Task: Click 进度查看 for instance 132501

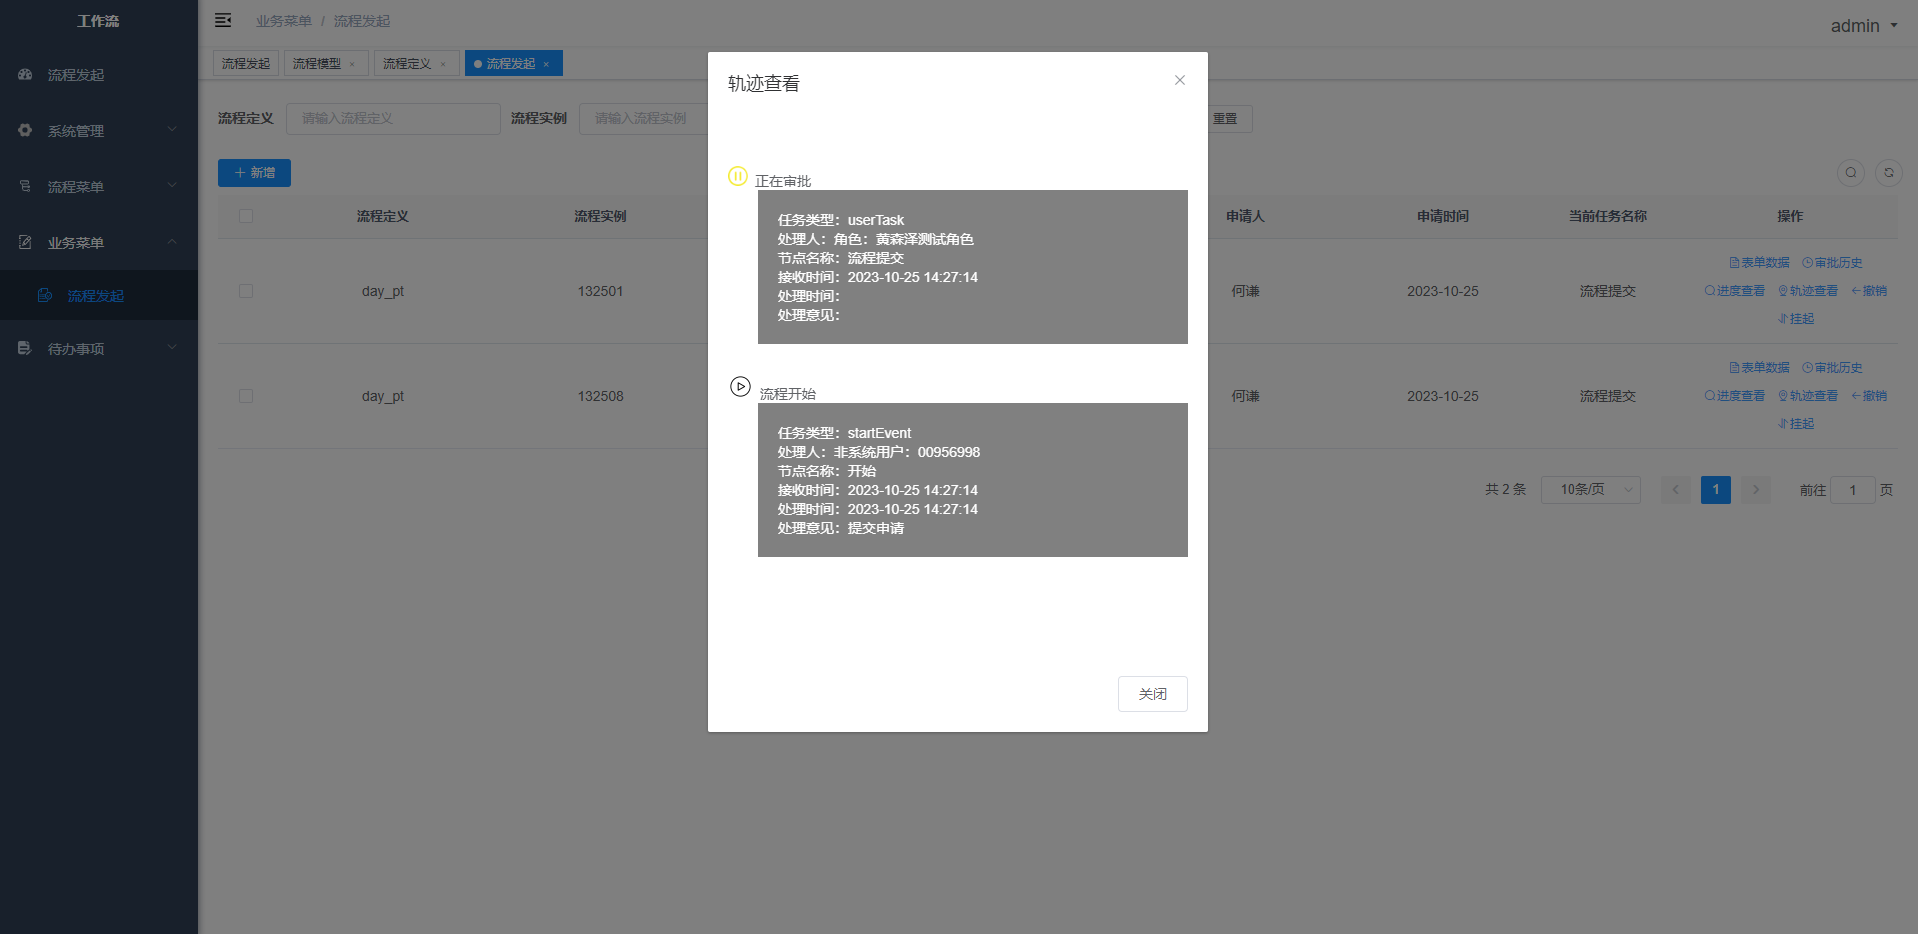Action: (1735, 291)
